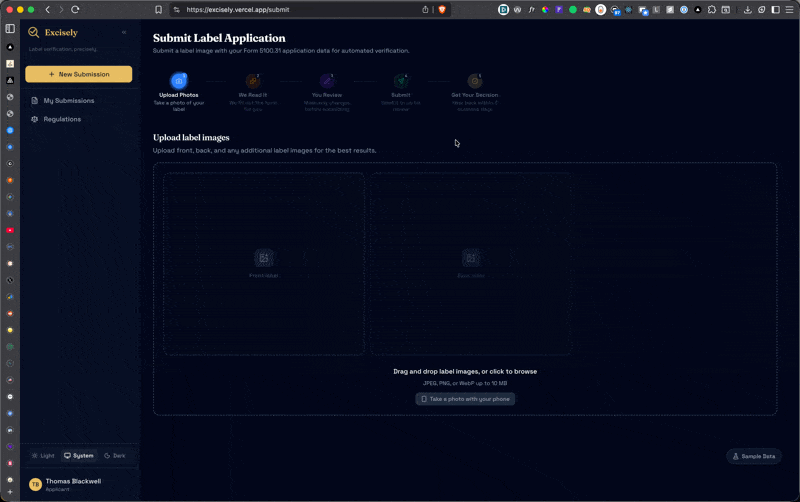Image resolution: width=800 pixels, height=502 pixels.
Task: Select the You Review pencil step icon
Action: pos(327,81)
